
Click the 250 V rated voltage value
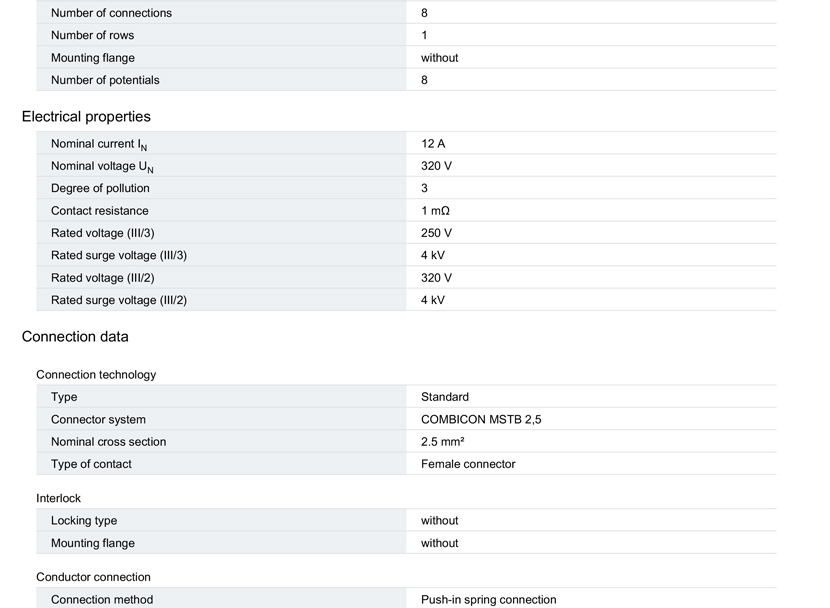click(x=436, y=233)
